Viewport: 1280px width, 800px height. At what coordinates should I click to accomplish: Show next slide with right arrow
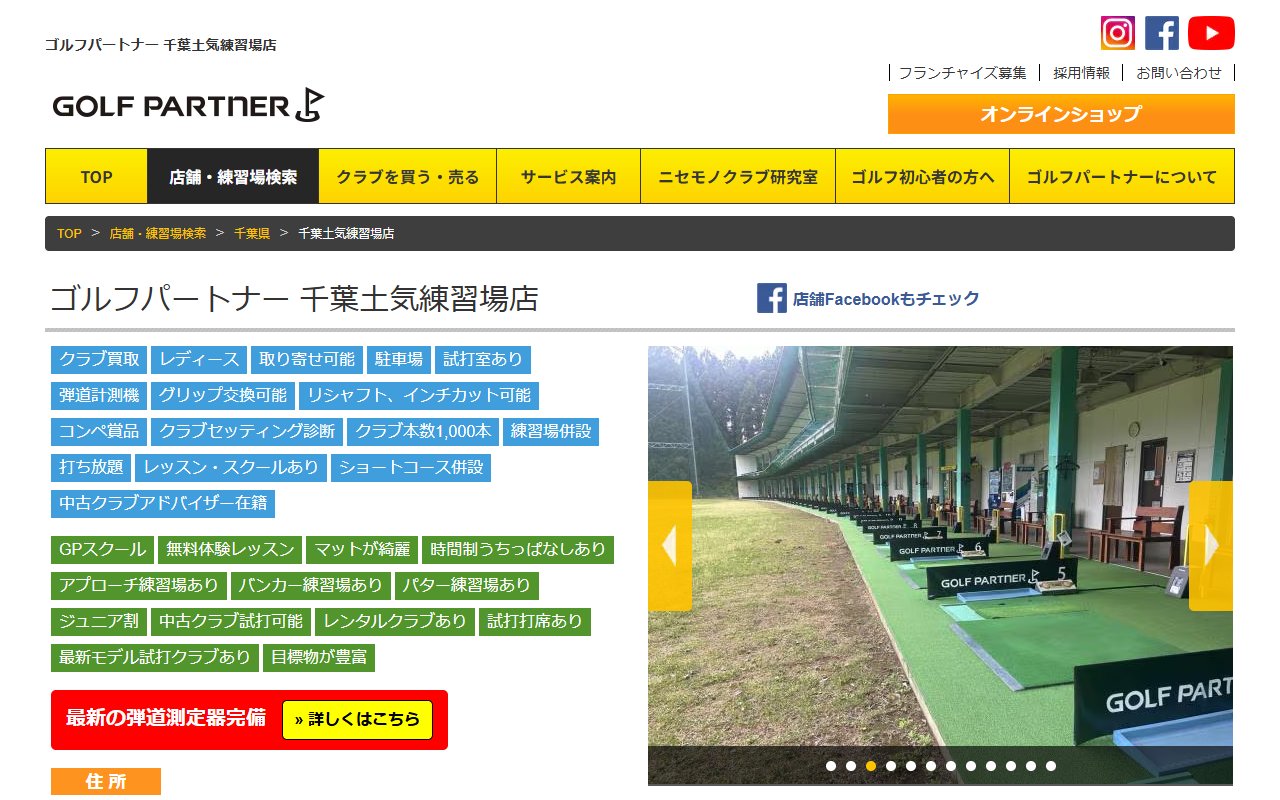[1211, 546]
